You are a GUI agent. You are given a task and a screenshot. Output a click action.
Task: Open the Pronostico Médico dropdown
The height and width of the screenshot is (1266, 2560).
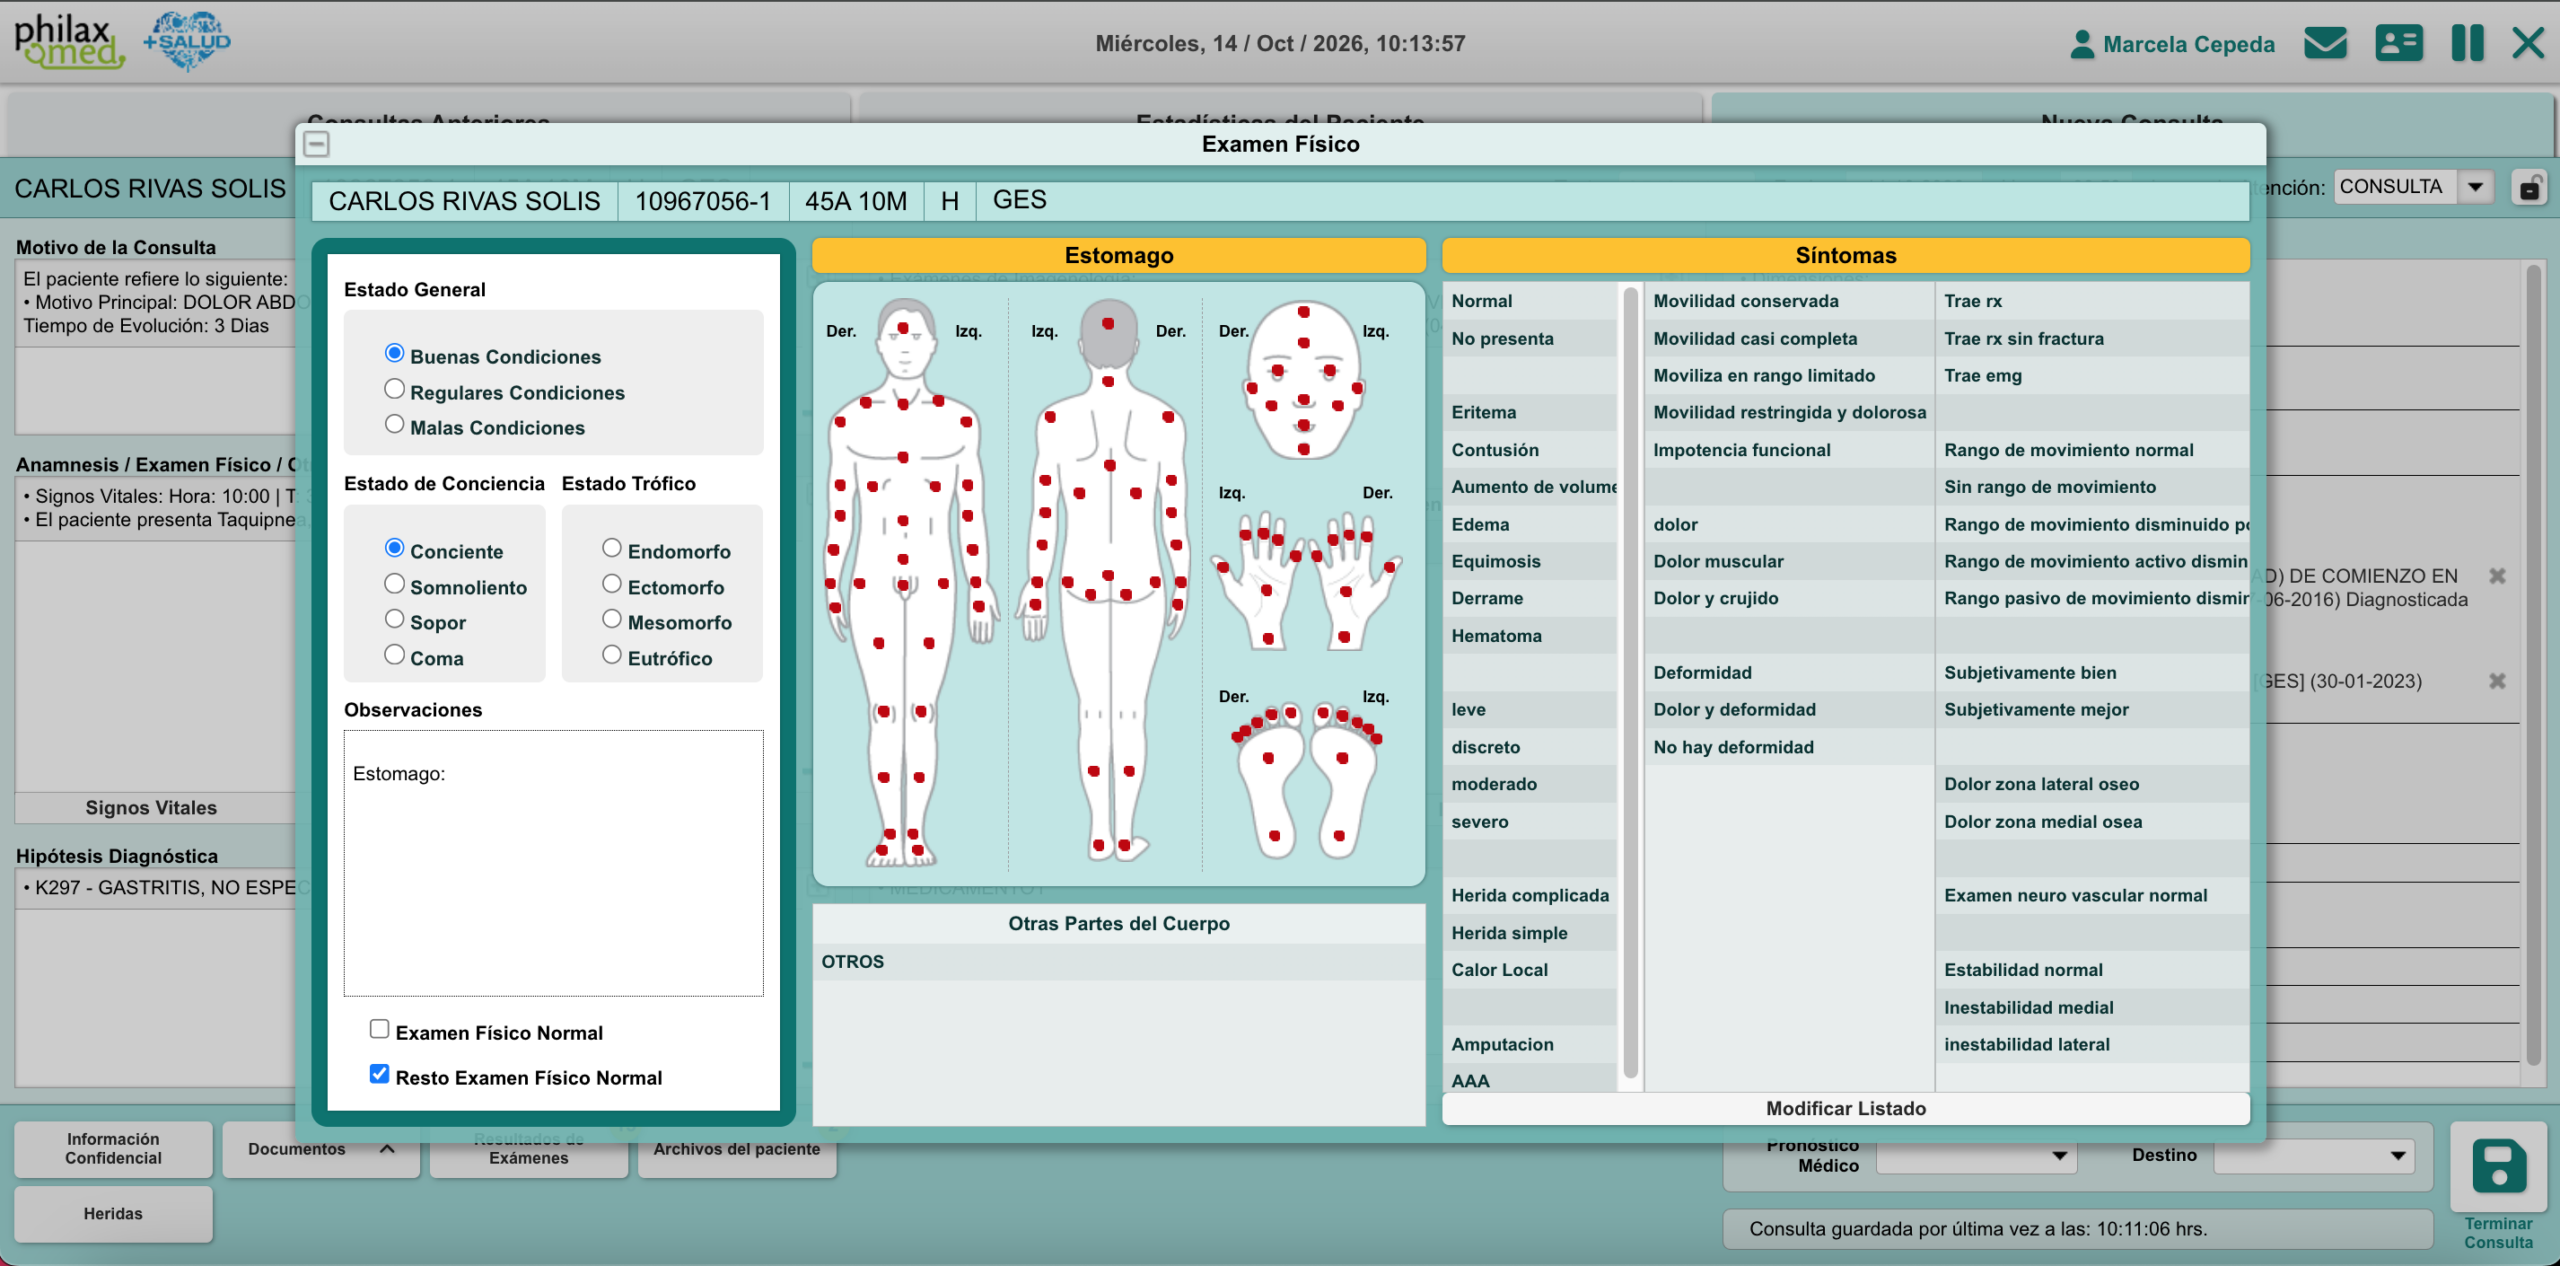[1977, 1156]
